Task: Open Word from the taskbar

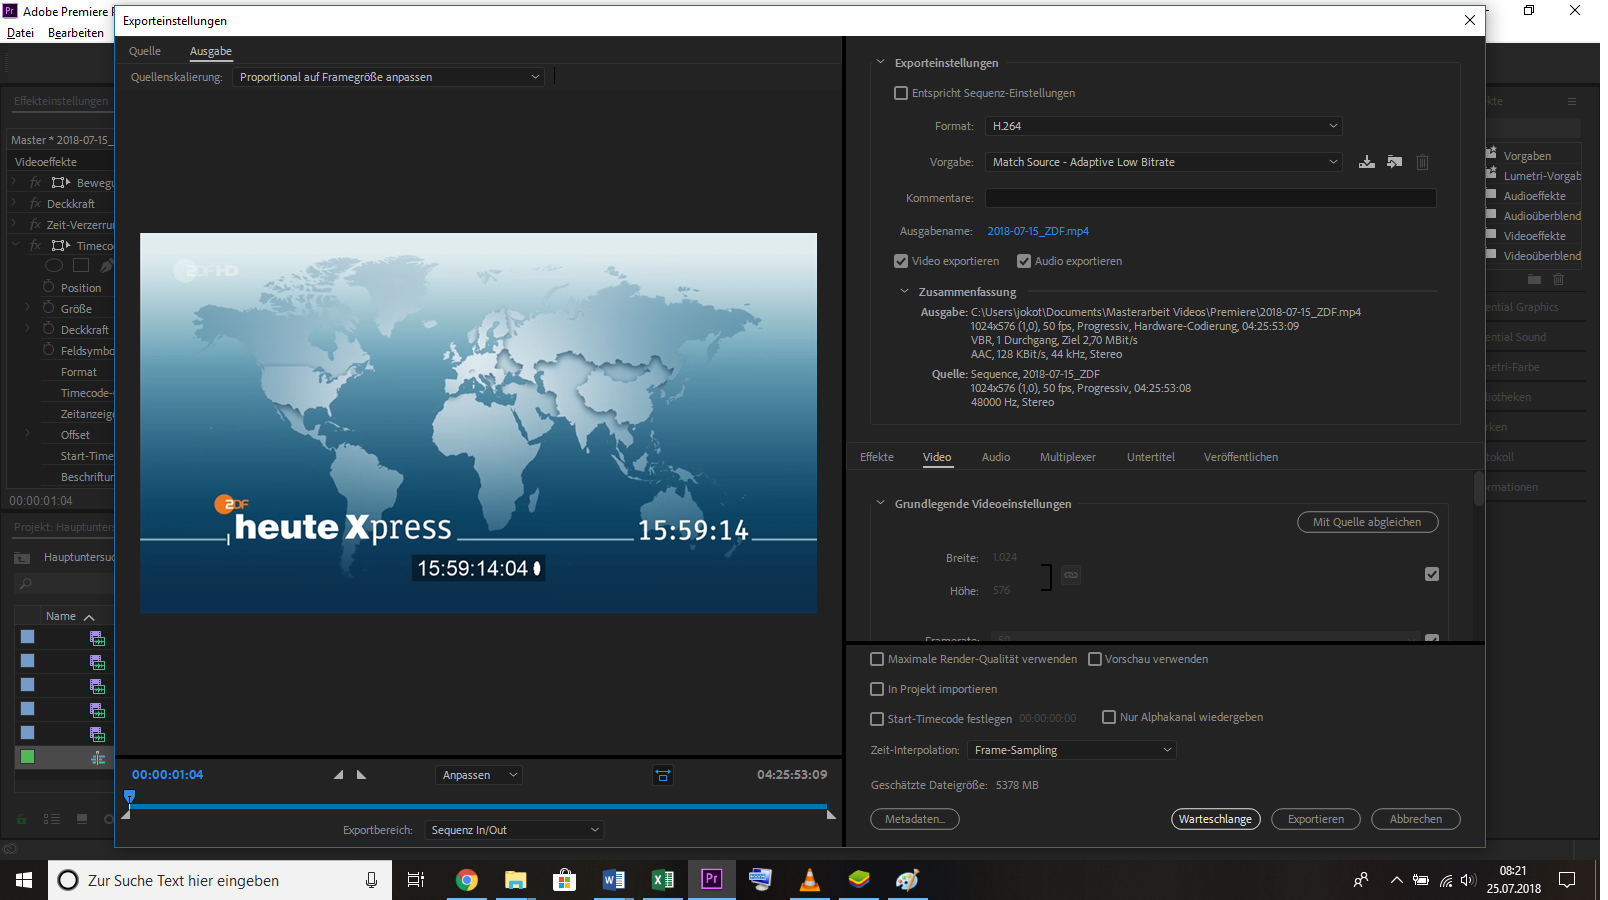Action: pyautogui.click(x=613, y=880)
